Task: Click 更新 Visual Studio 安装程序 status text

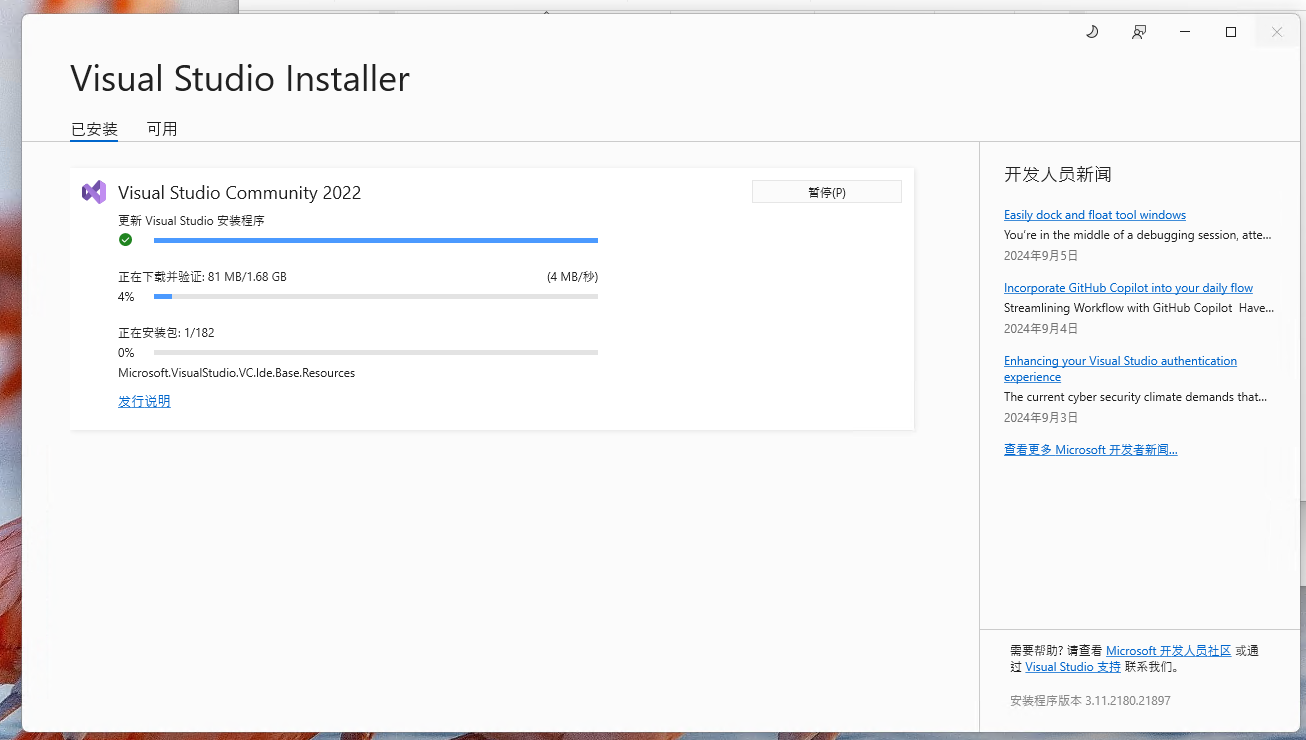Action: [191, 221]
